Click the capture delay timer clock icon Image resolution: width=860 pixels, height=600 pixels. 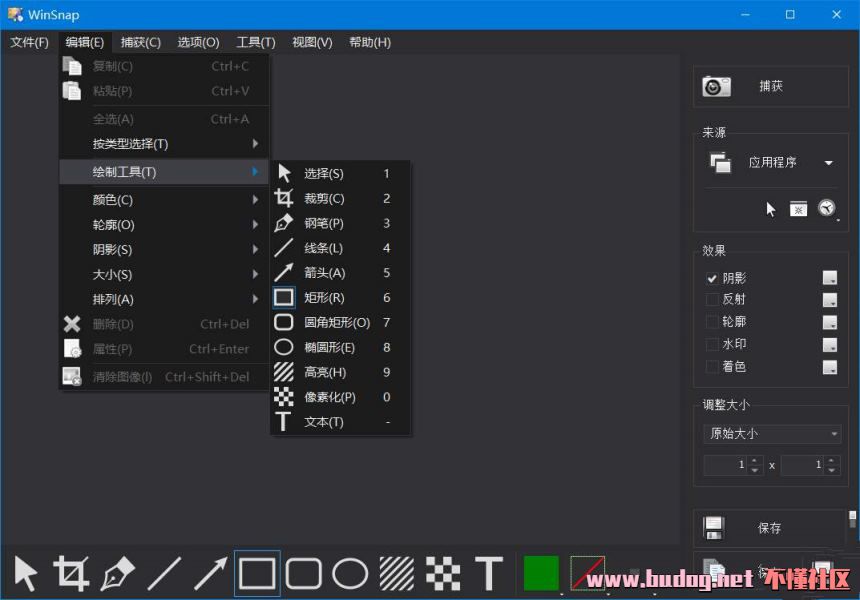pyautogui.click(x=827, y=208)
